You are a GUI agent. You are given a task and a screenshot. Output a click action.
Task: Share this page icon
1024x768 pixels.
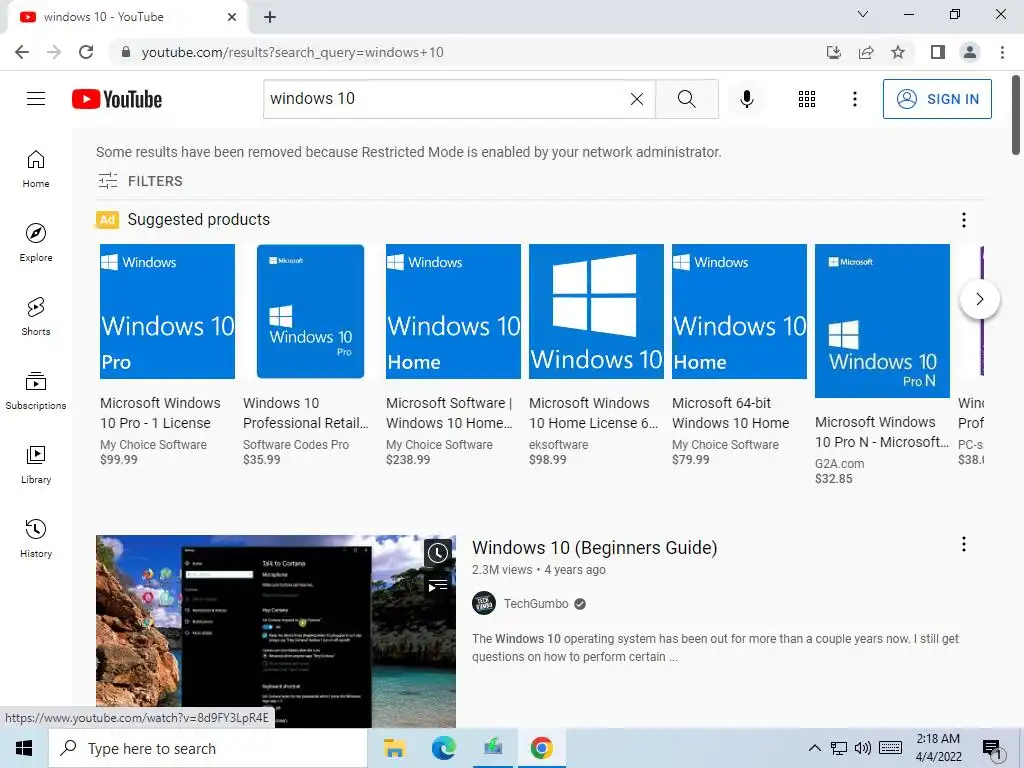pyautogui.click(x=866, y=52)
